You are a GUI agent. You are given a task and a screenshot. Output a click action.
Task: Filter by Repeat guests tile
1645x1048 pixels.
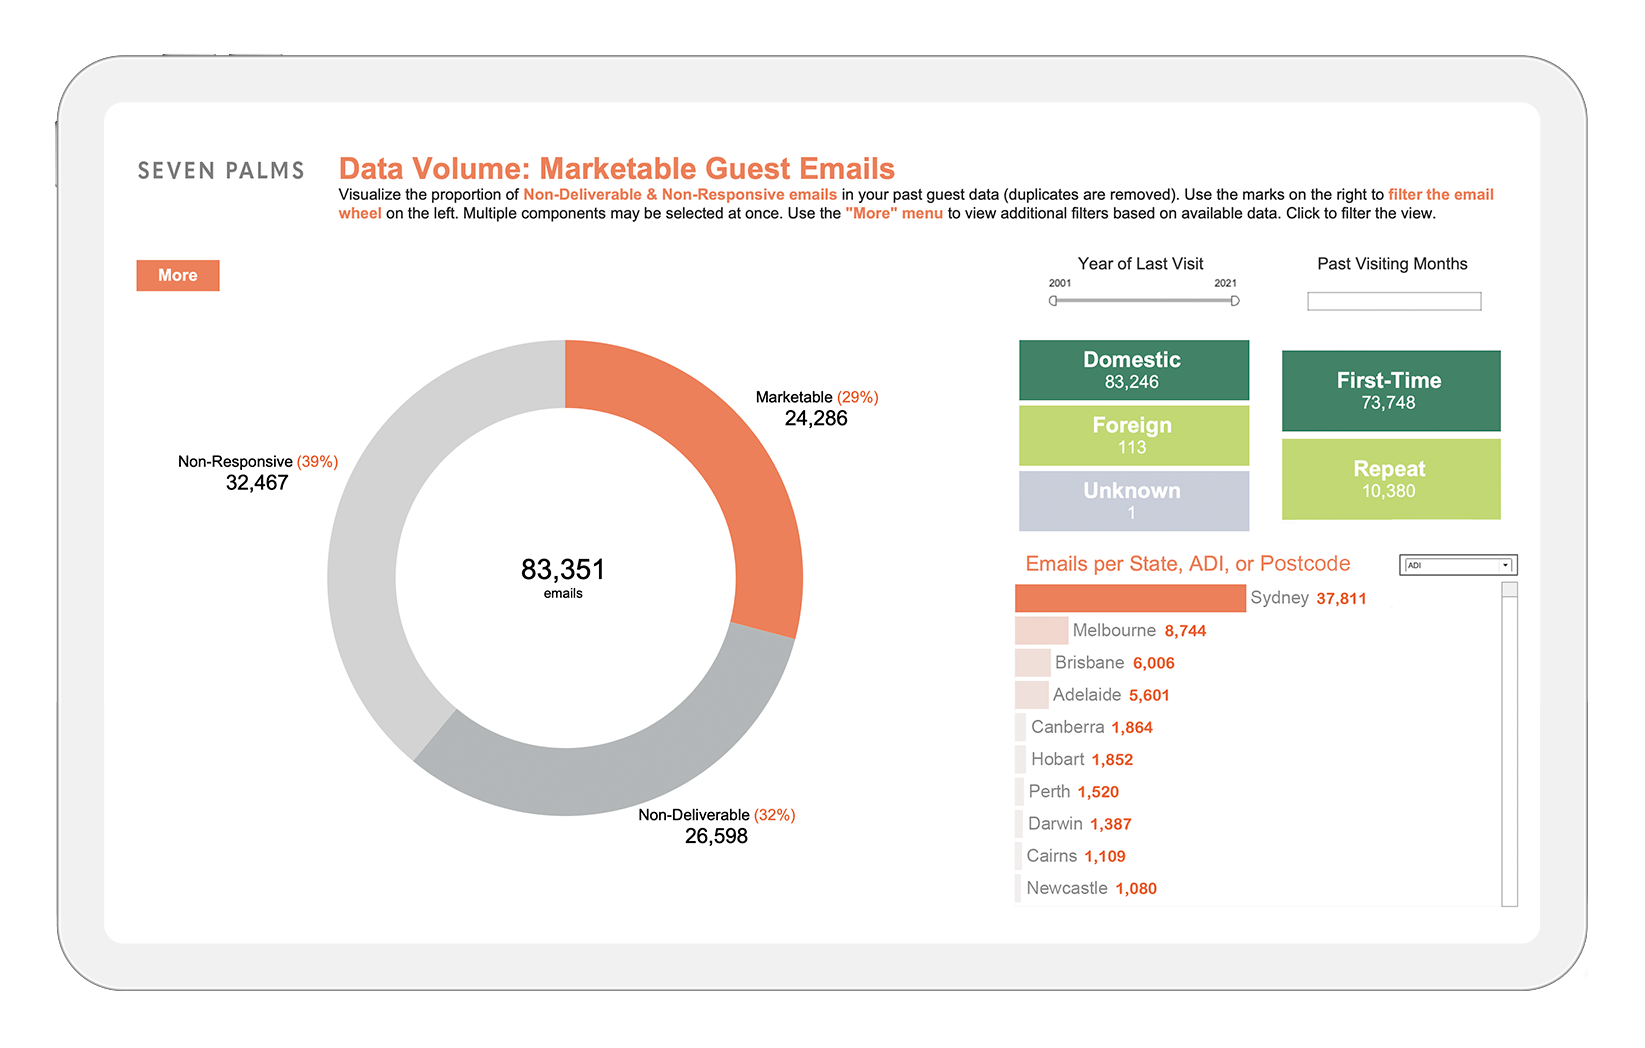1391,479
